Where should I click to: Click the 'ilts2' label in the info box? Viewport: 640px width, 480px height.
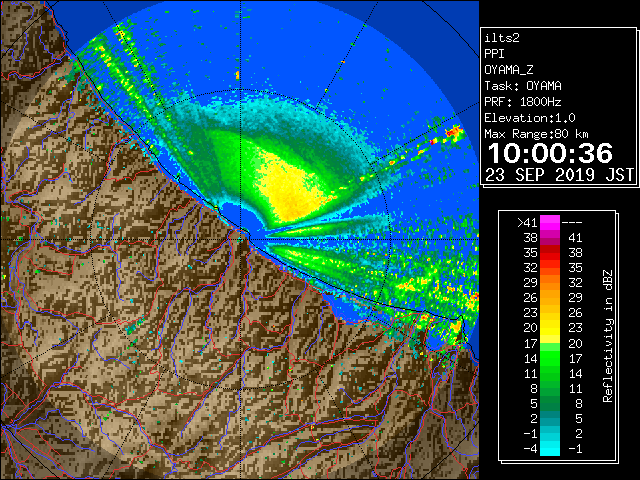(502, 38)
